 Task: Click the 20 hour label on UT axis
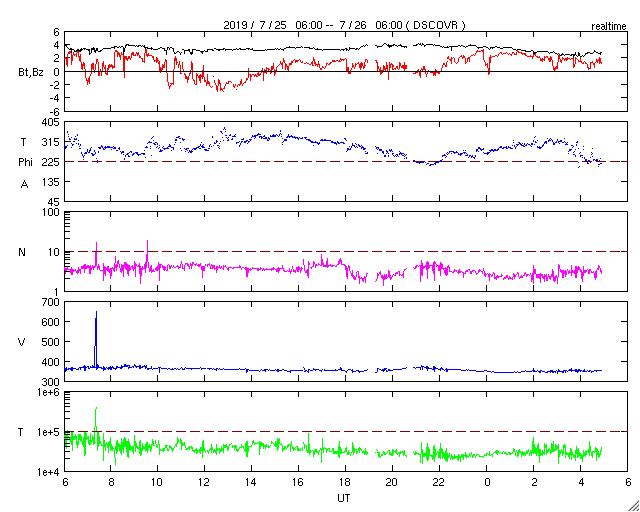pos(392,483)
